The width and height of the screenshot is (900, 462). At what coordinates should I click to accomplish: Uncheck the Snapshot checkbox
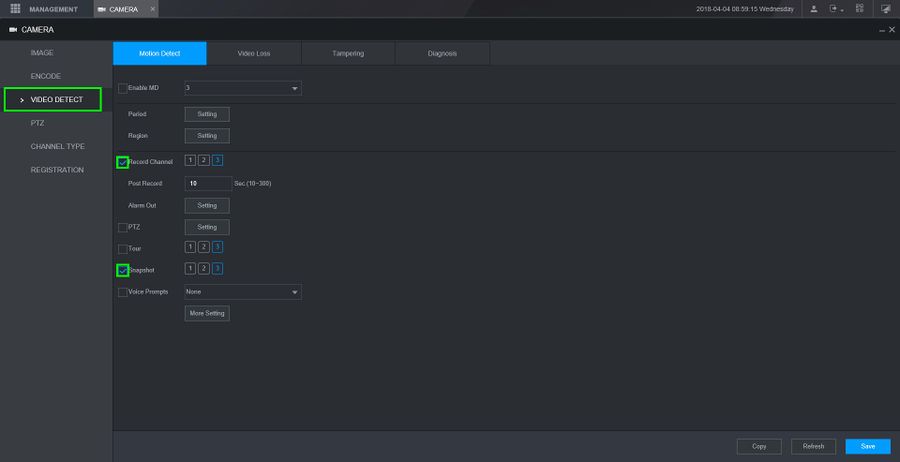point(122,270)
